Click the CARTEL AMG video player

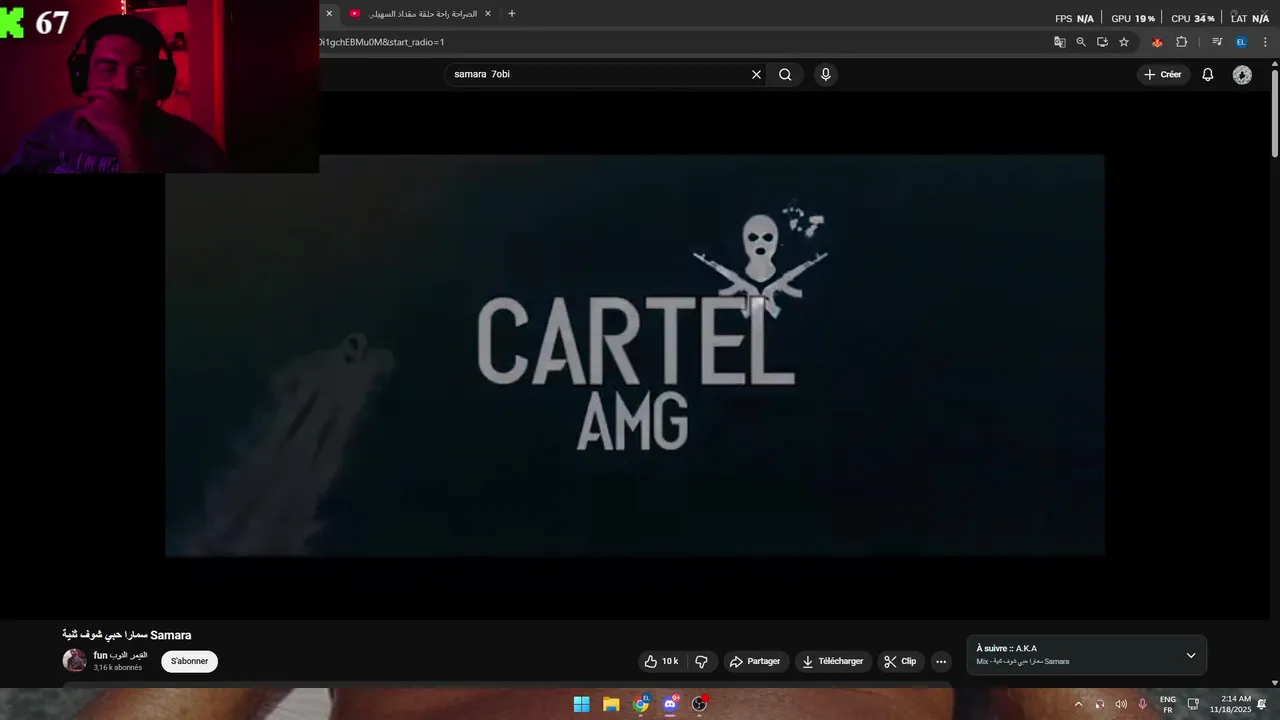[x=635, y=355]
